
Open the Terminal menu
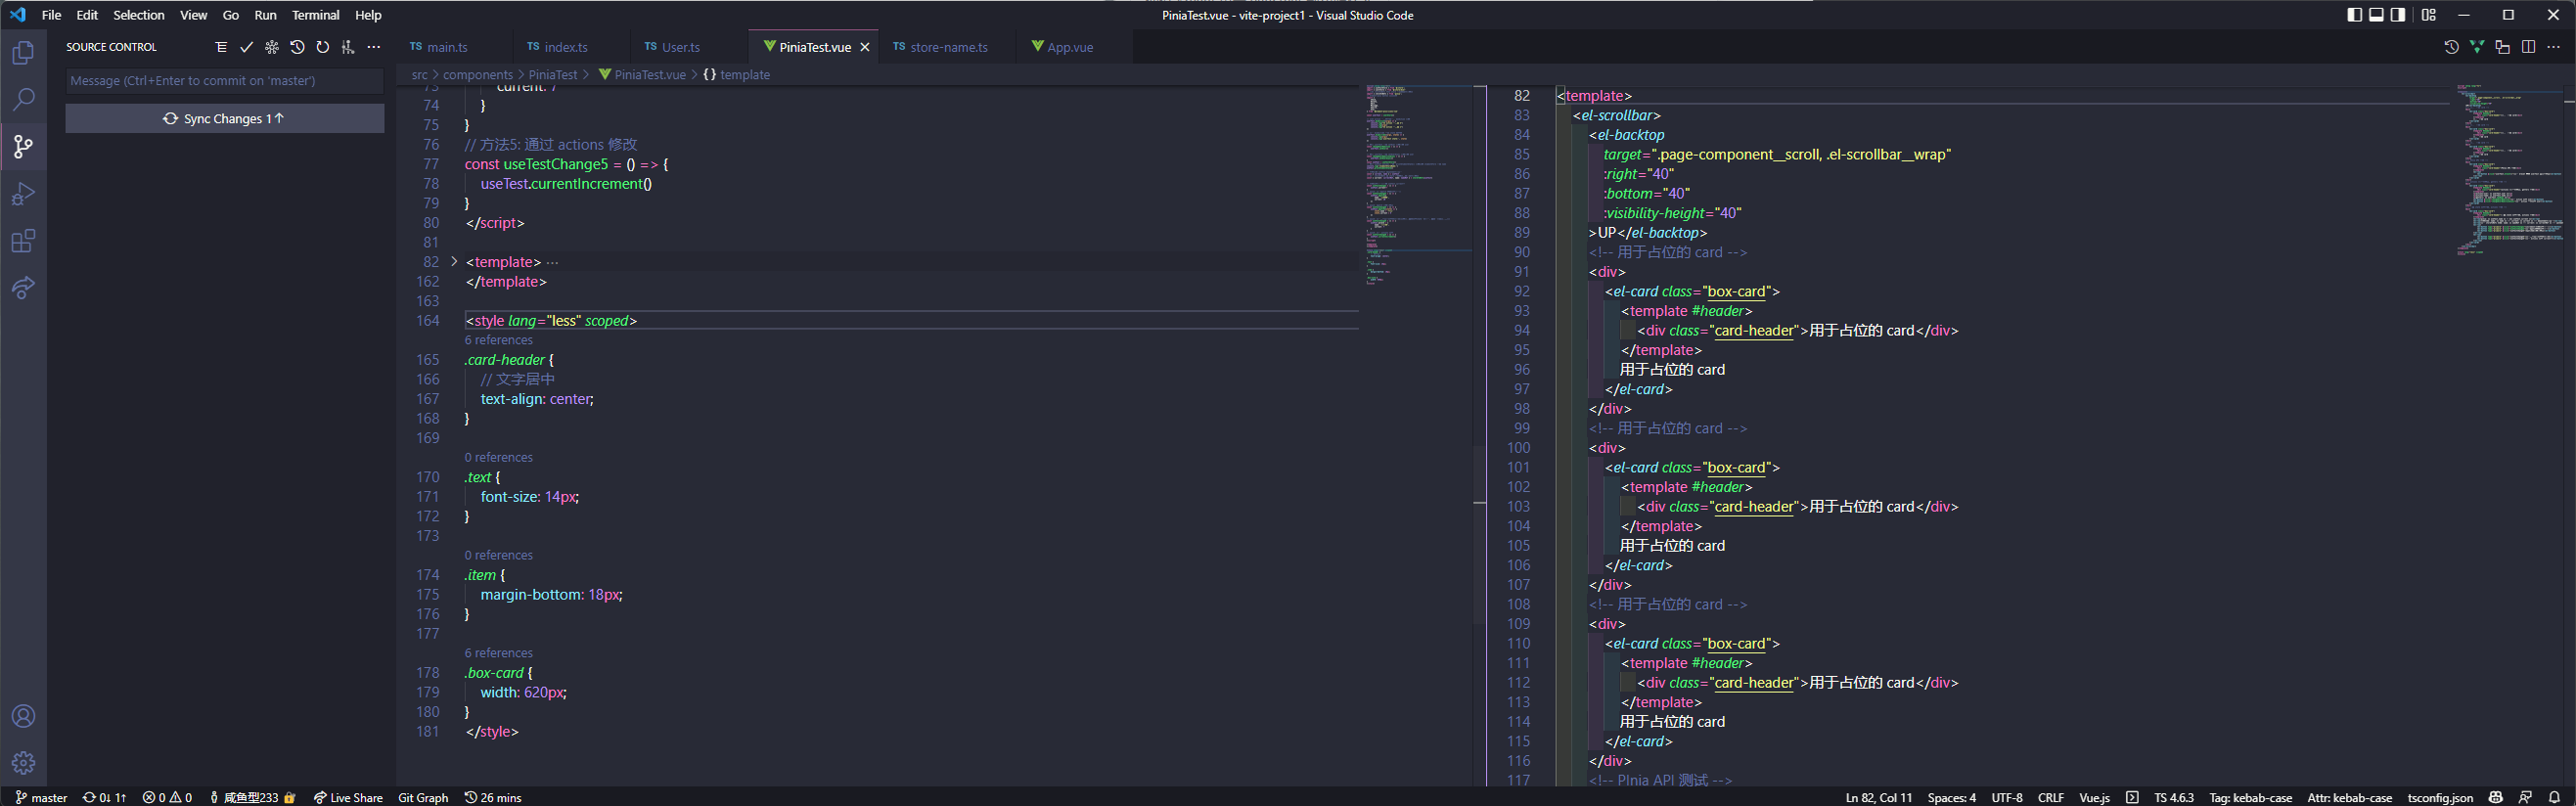pyautogui.click(x=316, y=15)
